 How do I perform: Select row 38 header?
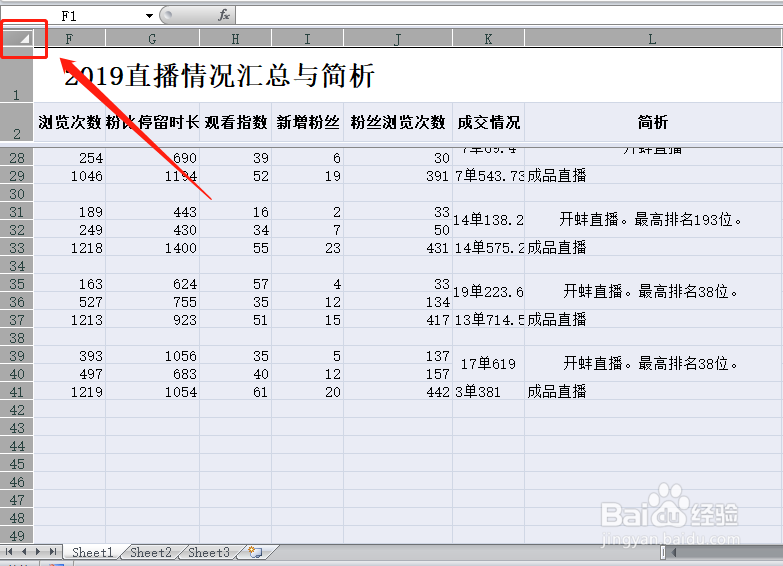[16, 337]
